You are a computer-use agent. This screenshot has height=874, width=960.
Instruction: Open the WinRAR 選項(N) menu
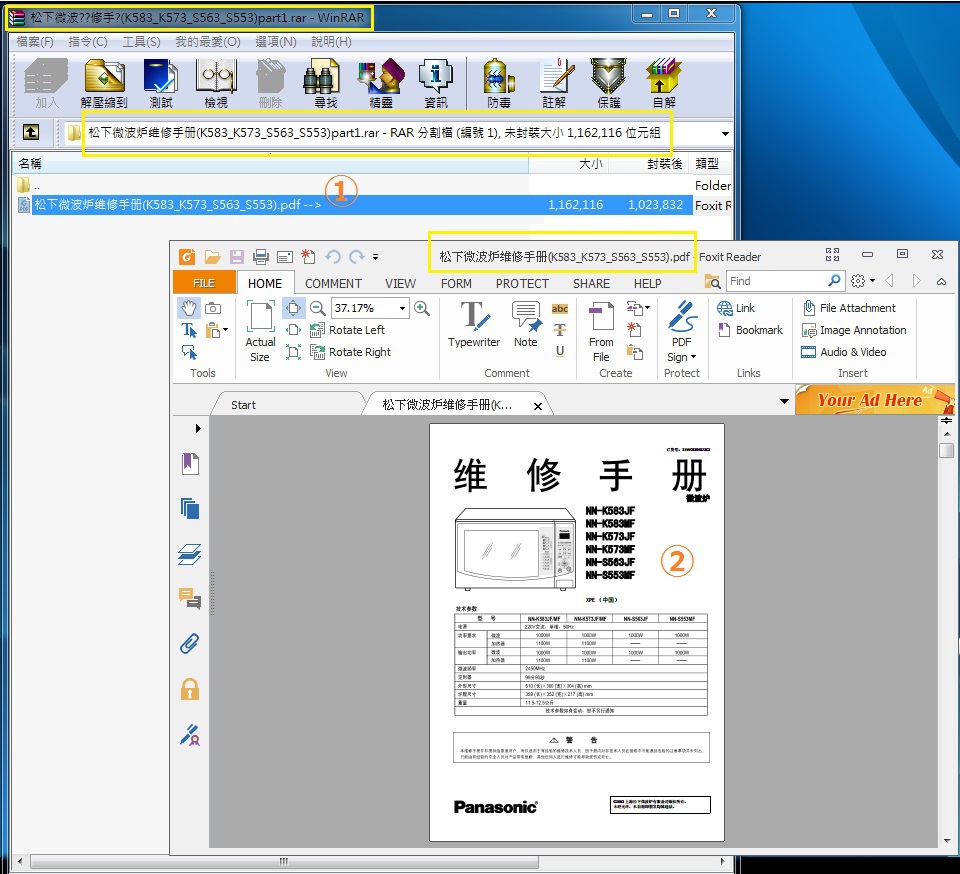[276, 42]
